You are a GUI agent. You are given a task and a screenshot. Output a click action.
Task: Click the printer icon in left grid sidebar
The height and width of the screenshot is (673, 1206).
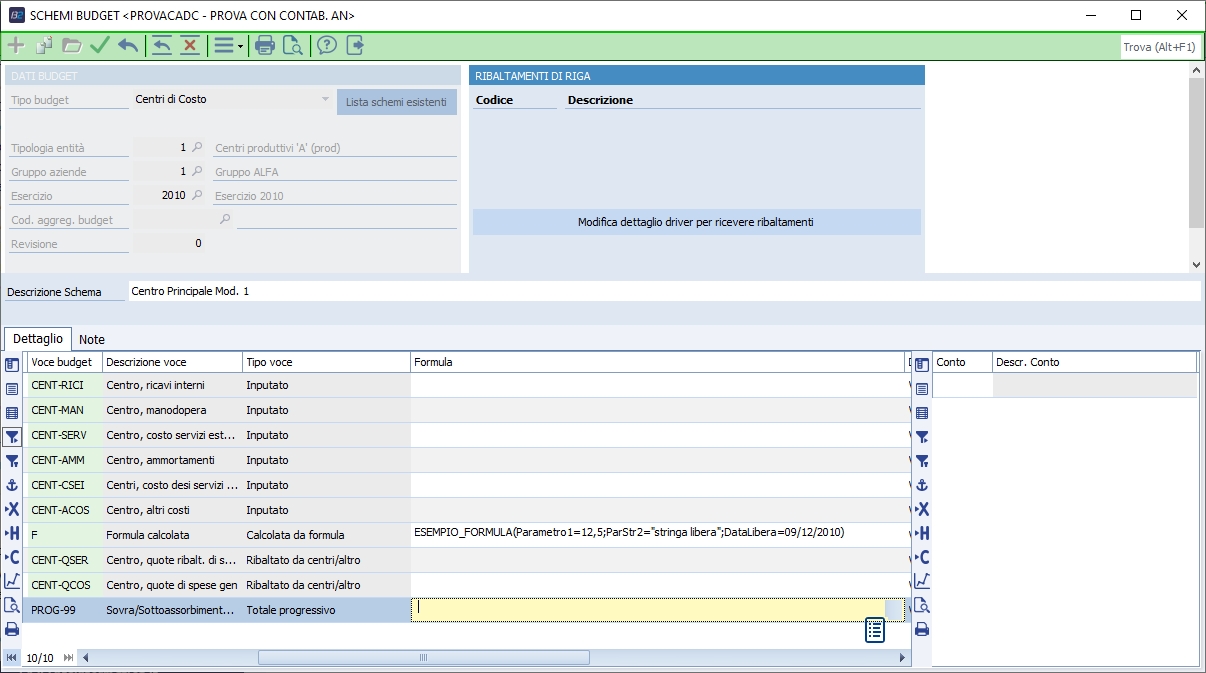point(12,629)
